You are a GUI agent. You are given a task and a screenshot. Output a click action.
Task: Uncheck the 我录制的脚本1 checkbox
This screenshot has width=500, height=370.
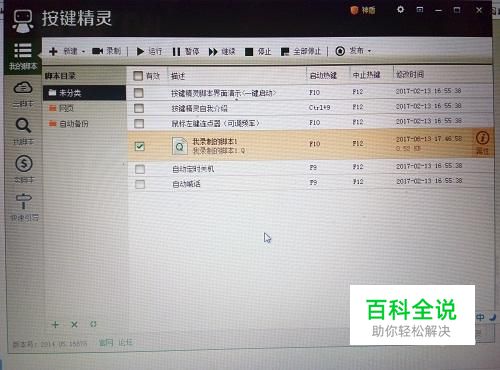(140, 146)
